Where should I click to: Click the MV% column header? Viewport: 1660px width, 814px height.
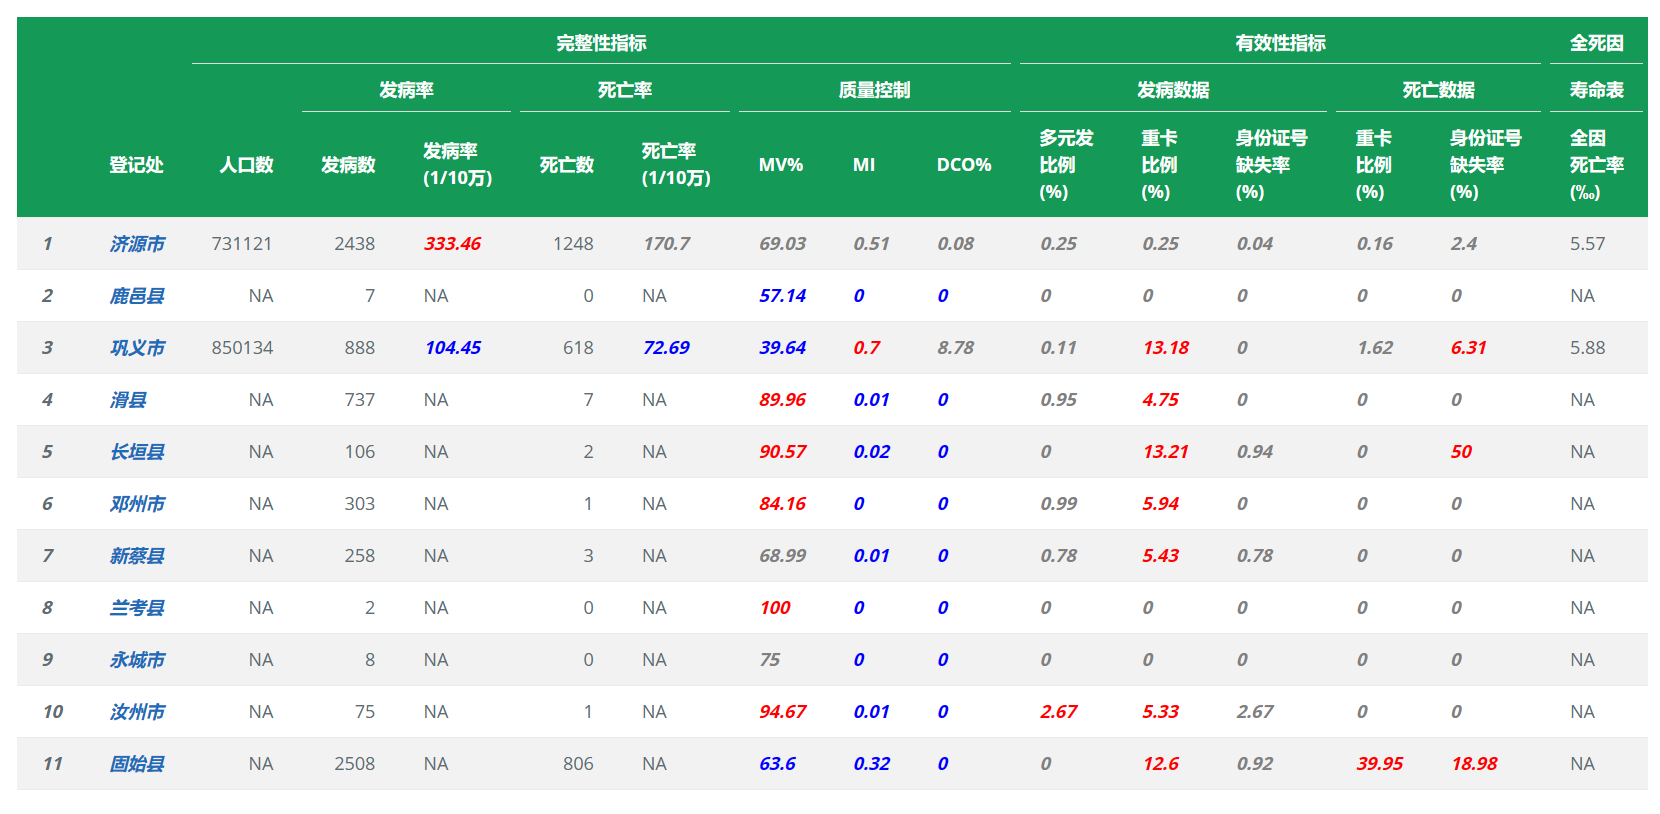(x=780, y=165)
